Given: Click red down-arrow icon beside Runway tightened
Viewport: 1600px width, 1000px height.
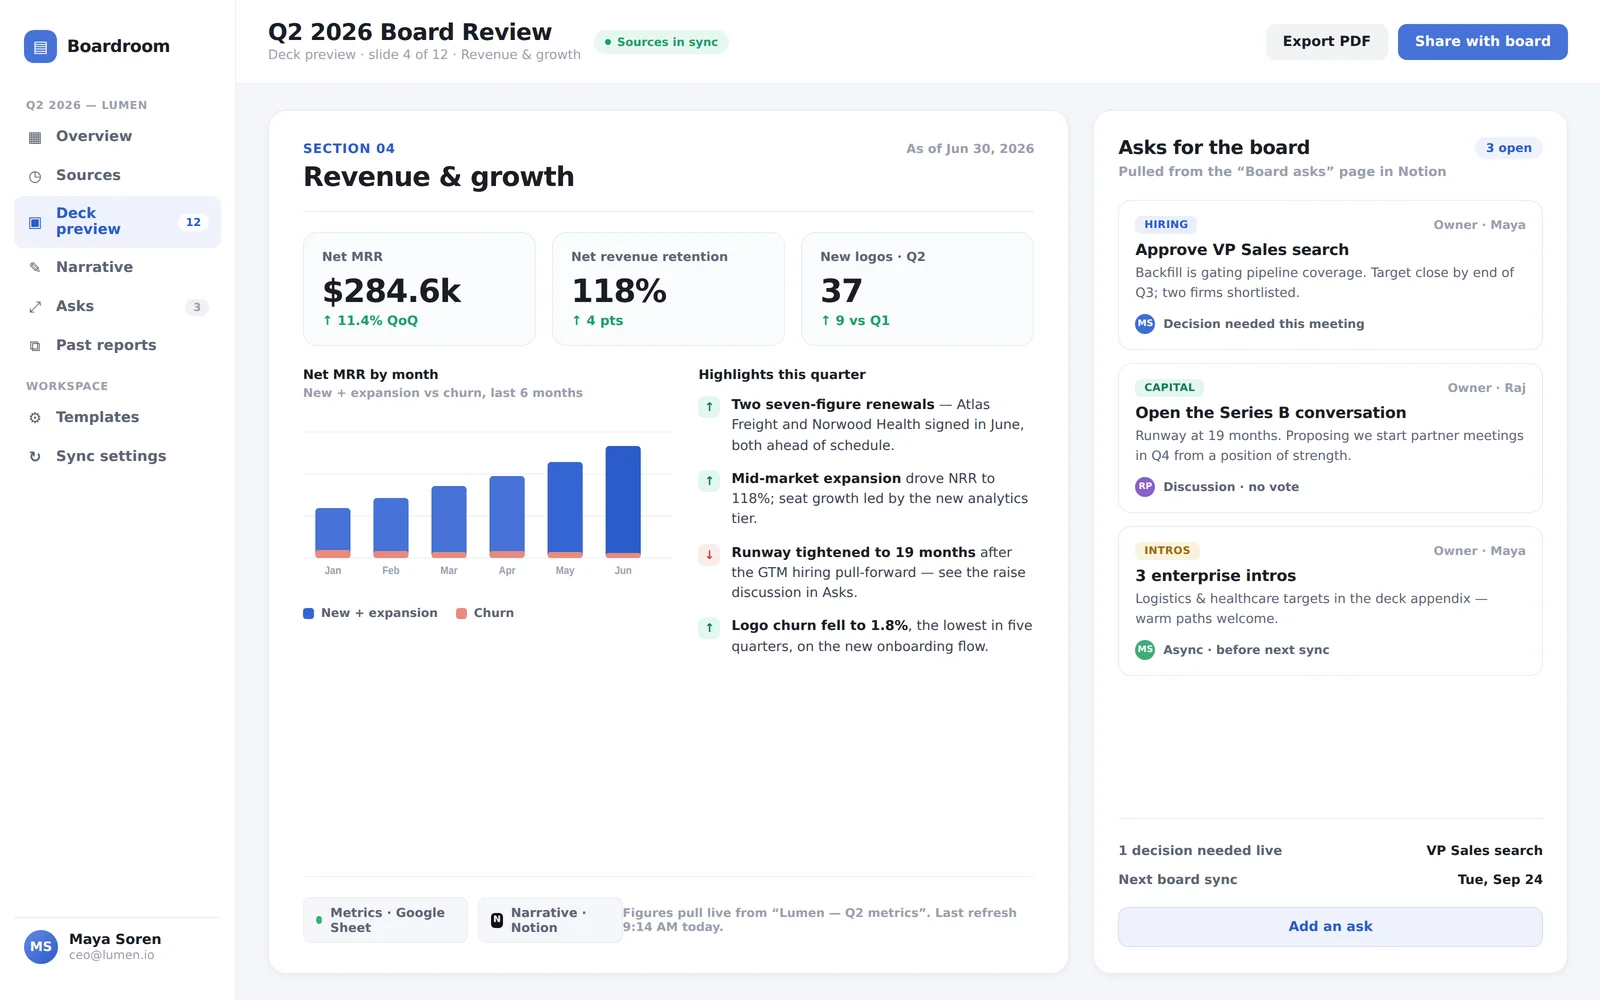Looking at the screenshot, I should pyautogui.click(x=709, y=555).
